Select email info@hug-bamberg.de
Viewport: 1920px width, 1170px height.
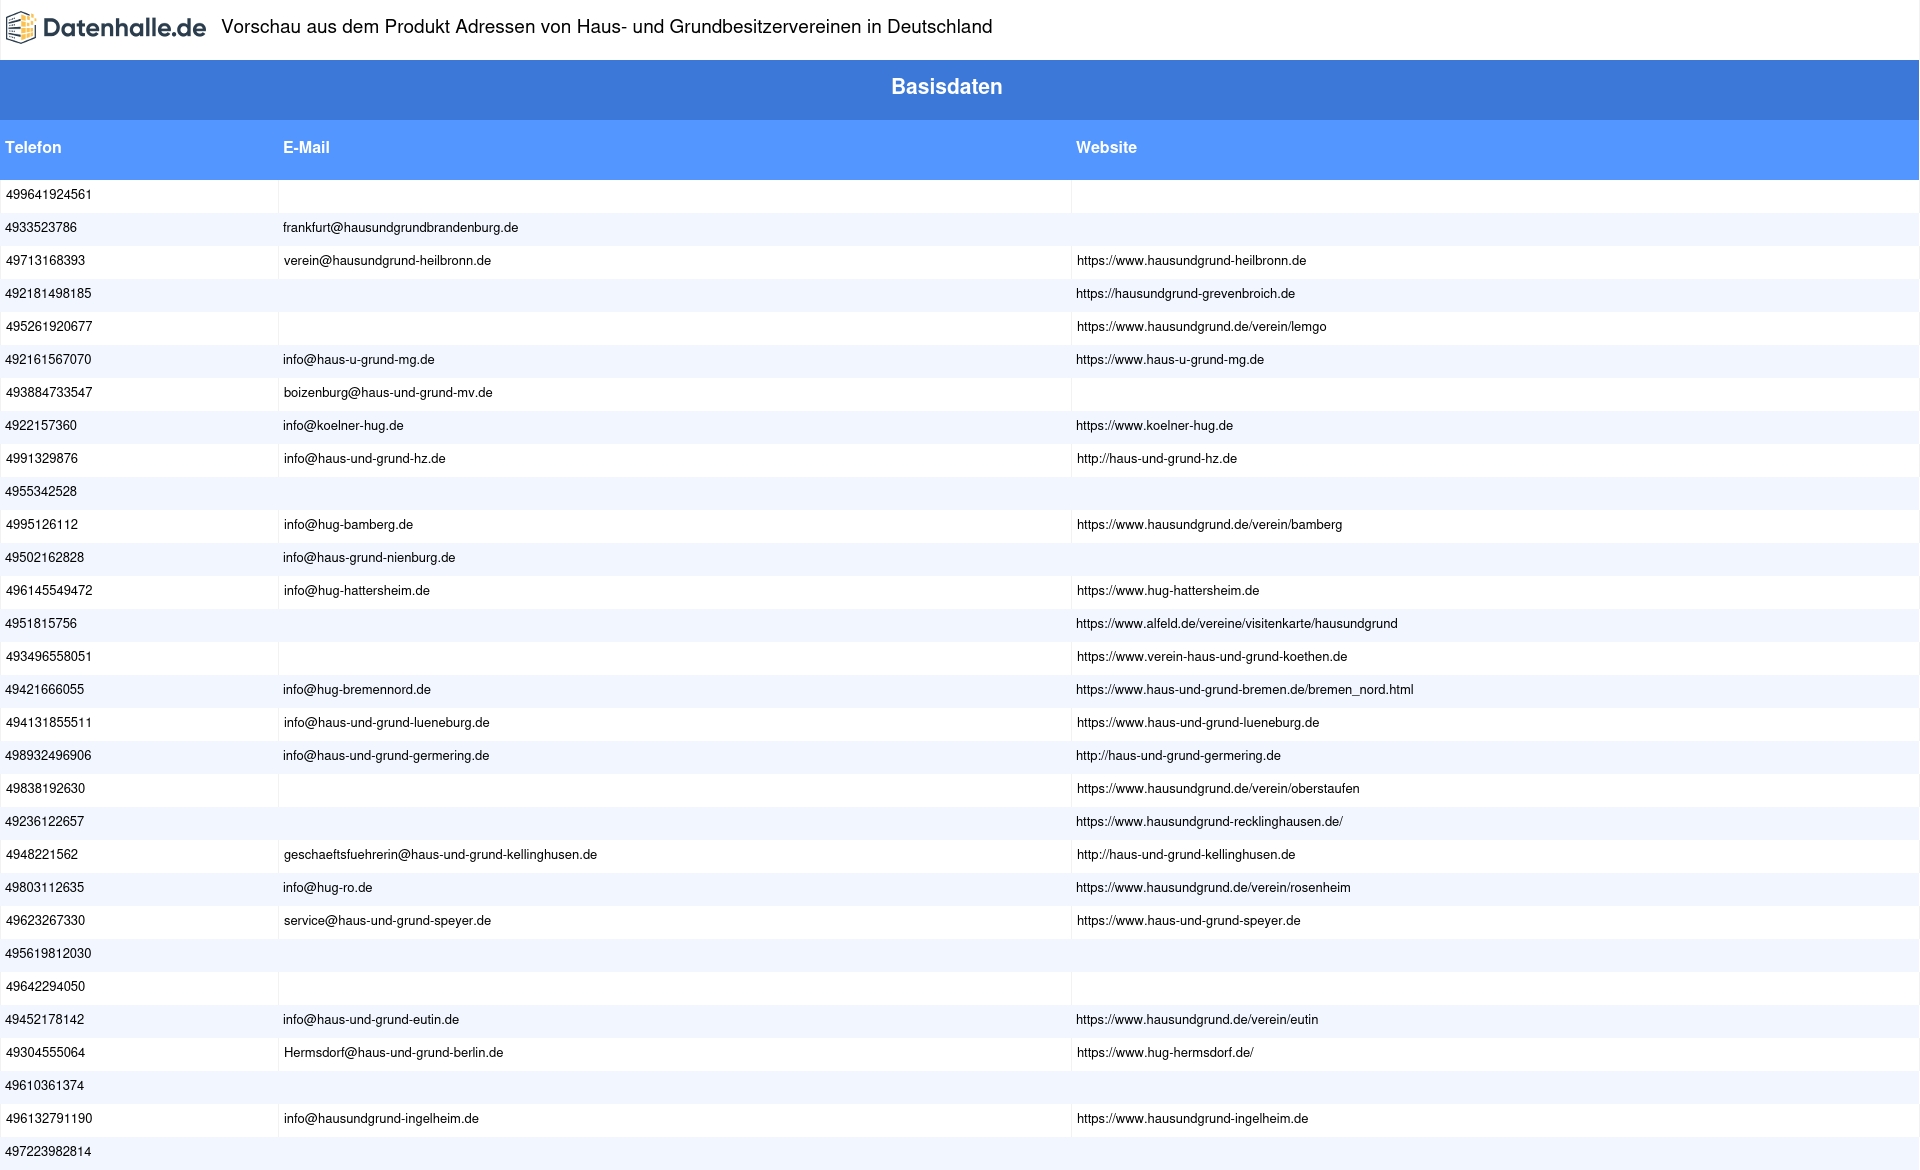tap(348, 525)
